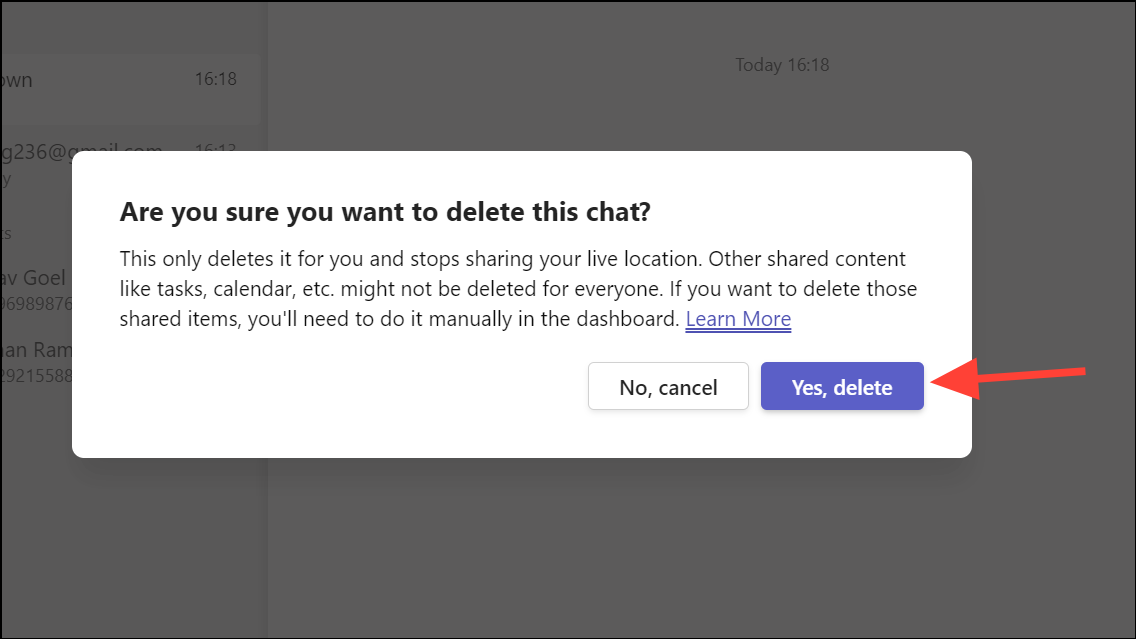
Task: Dismiss dialog using 'No, cancel'
Action: coord(668,386)
